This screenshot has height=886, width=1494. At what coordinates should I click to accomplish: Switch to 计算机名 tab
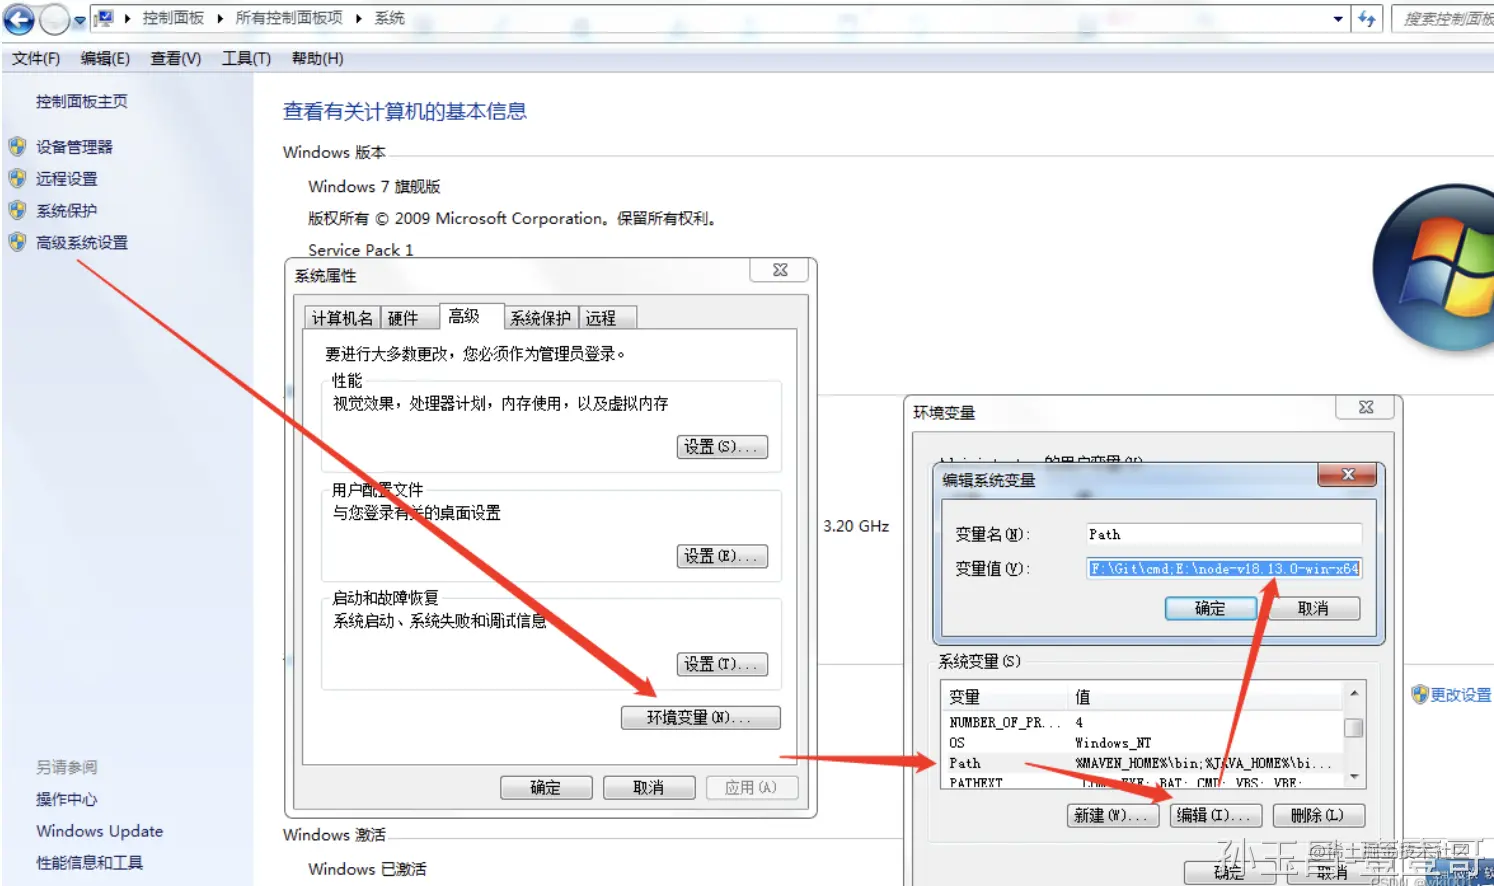(342, 318)
